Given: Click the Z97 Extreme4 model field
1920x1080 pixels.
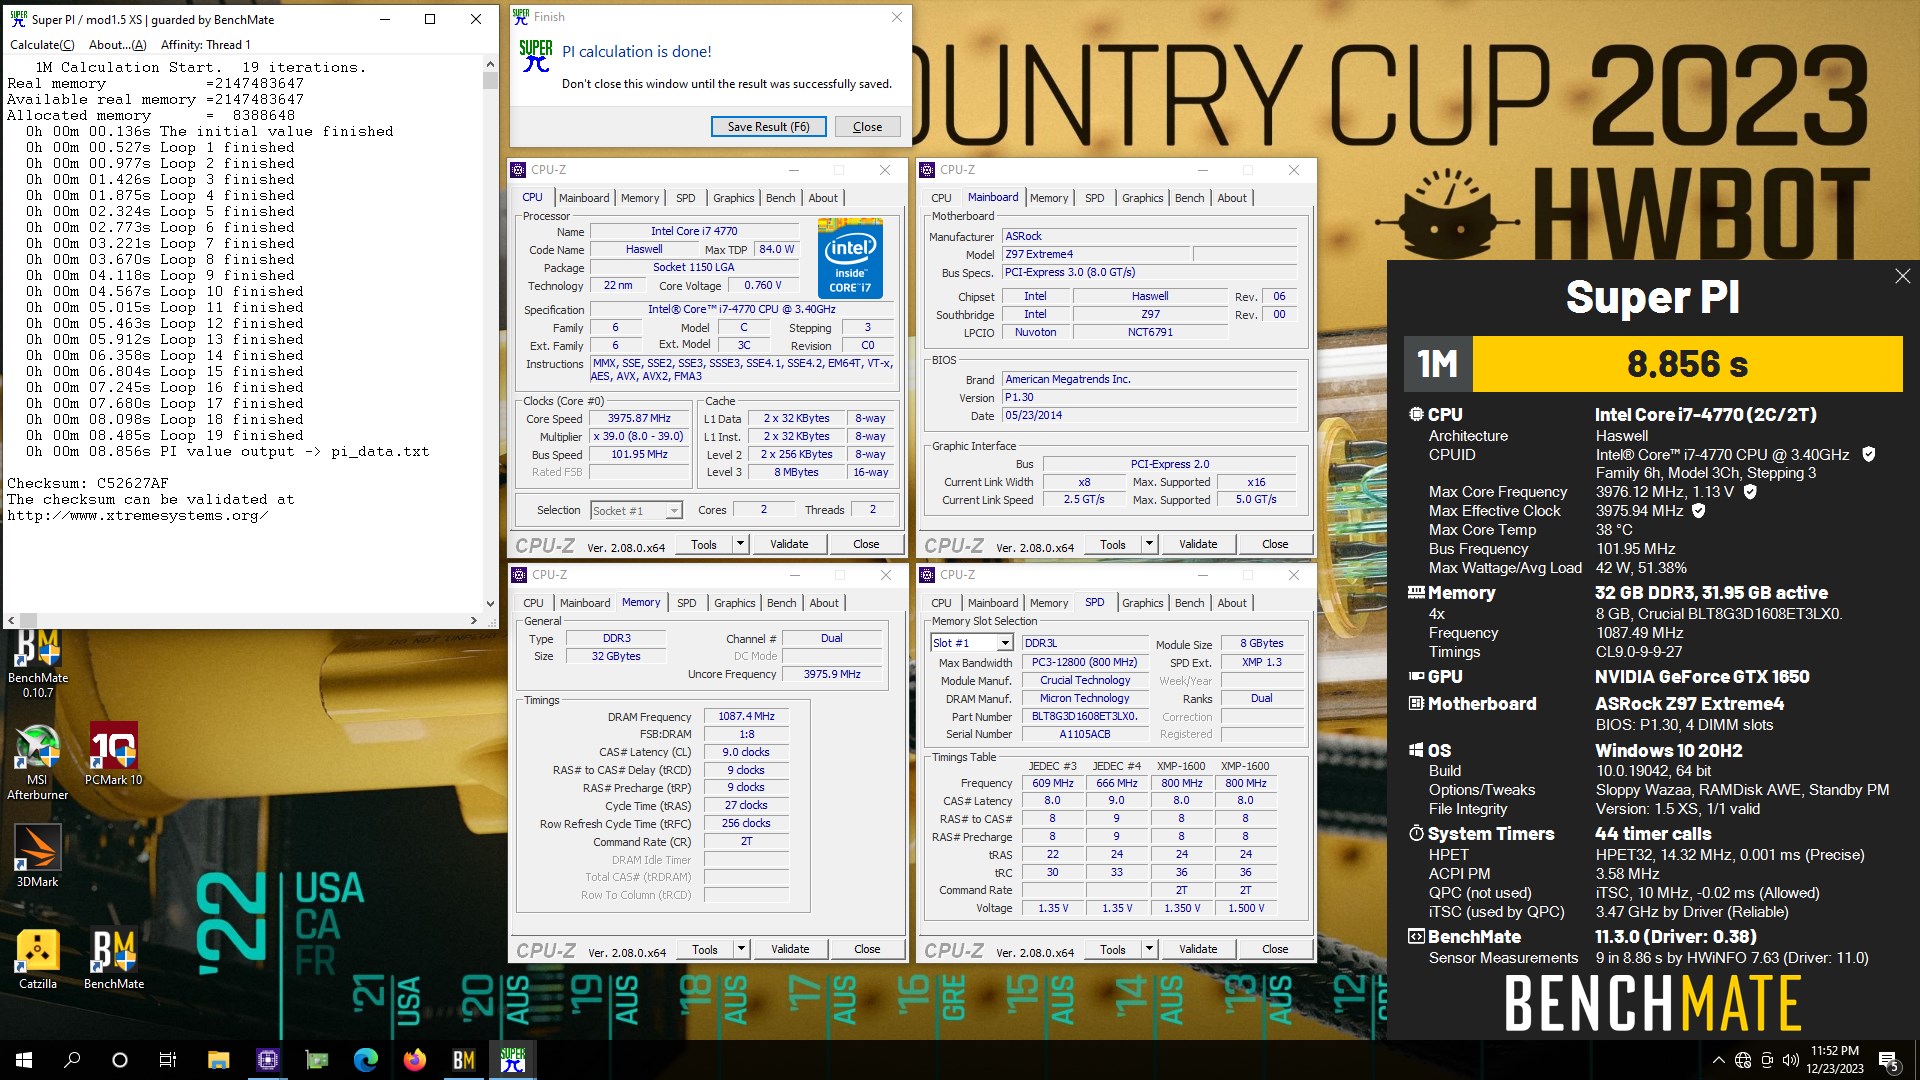Looking at the screenshot, I should pyautogui.click(x=1096, y=254).
